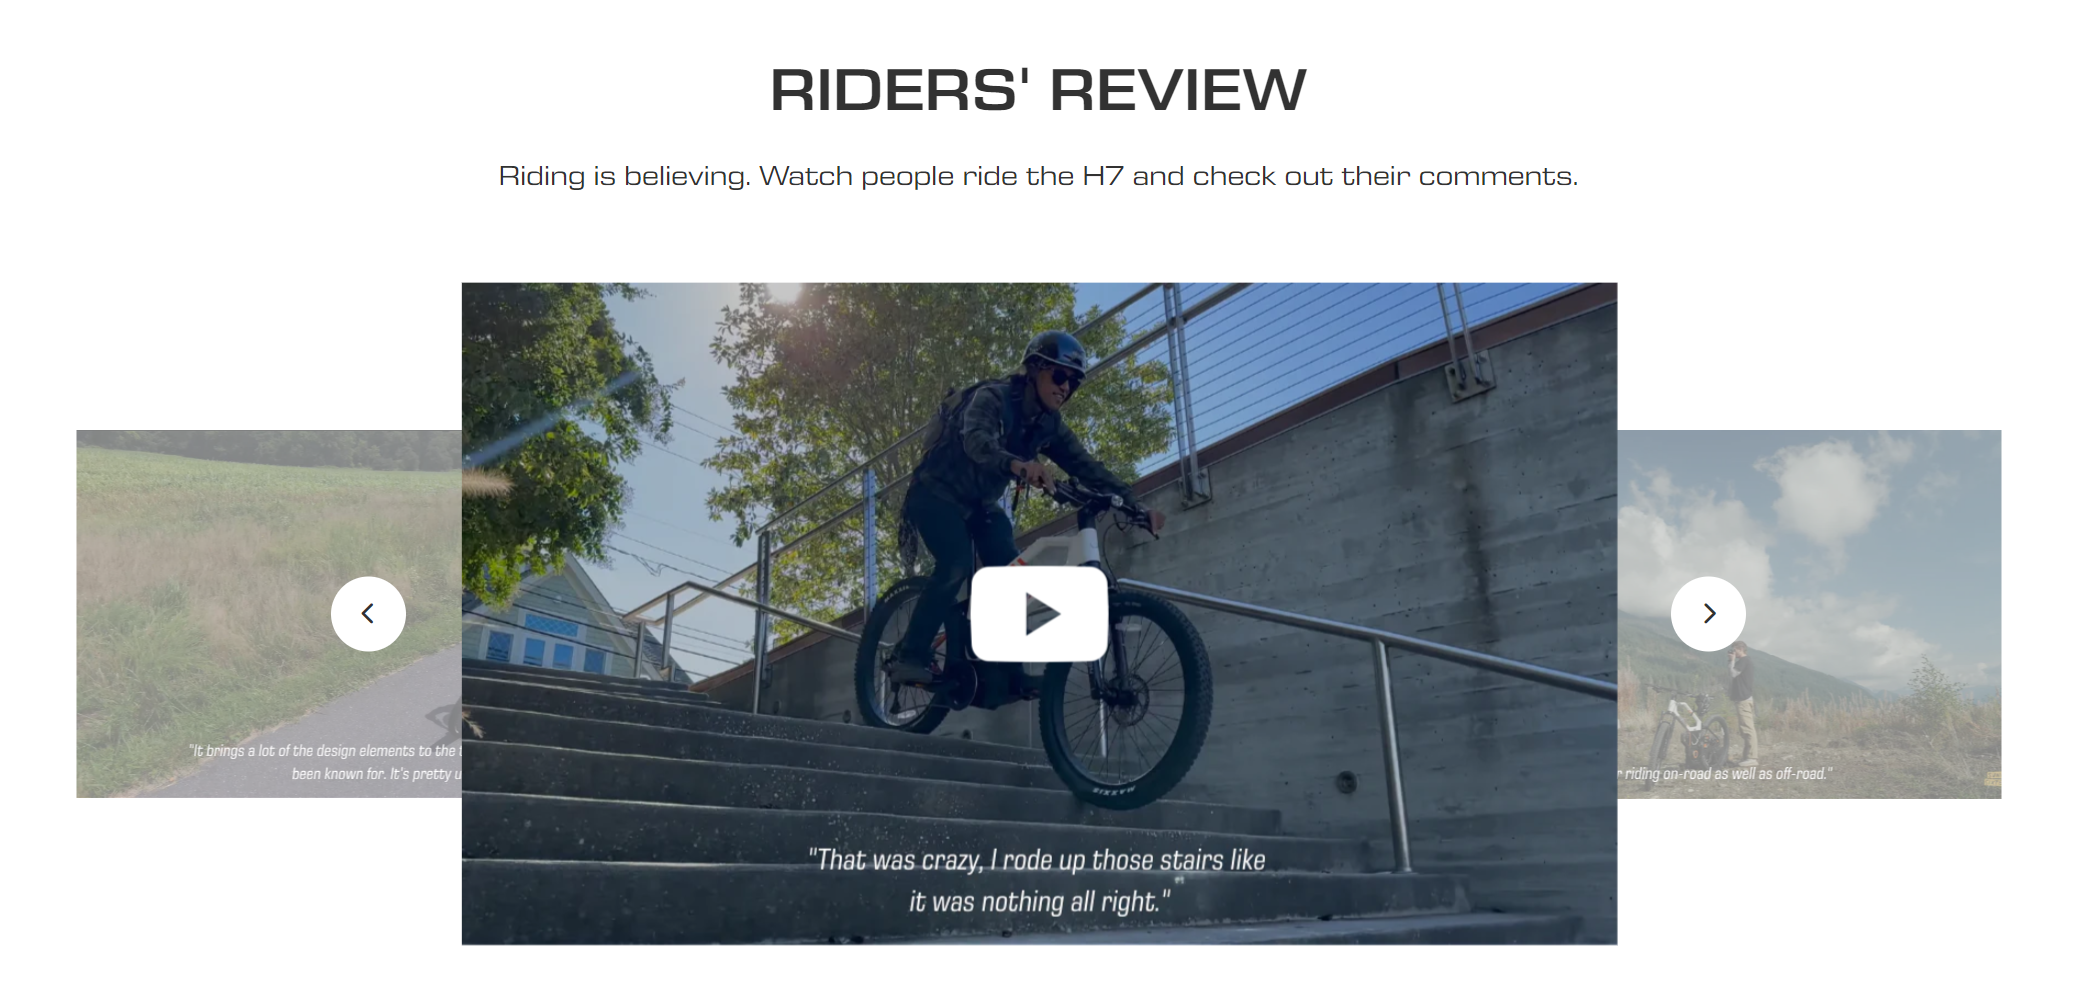Play the stairs ride review video
Image resolution: width=2090 pixels, height=994 pixels.
point(1039,613)
